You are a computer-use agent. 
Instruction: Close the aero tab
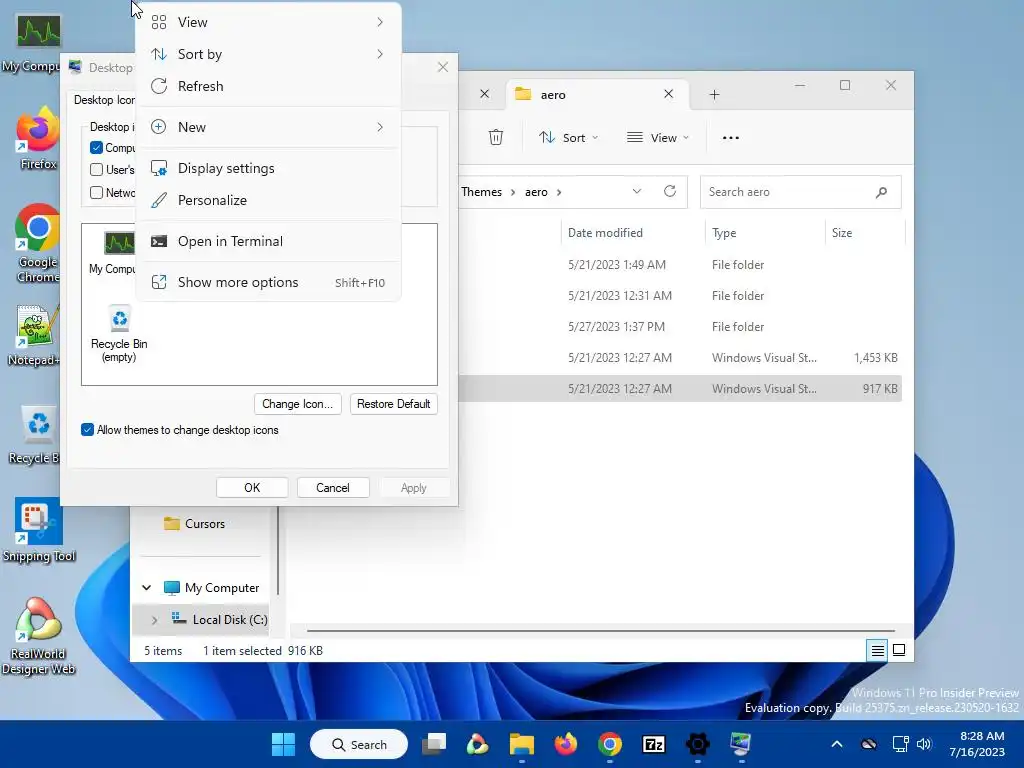(x=669, y=95)
